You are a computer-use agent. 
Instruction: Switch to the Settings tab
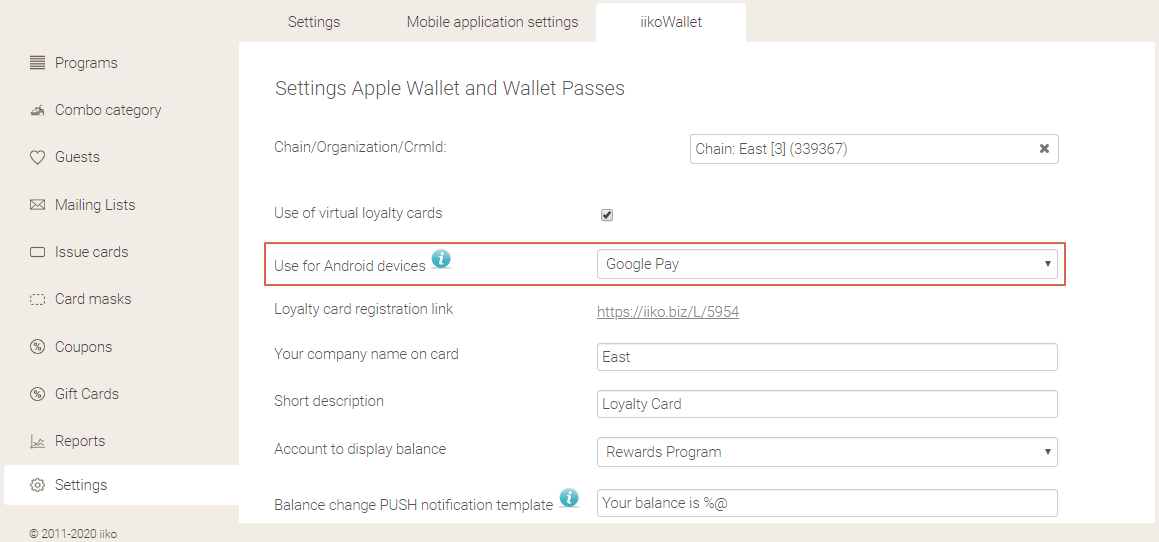pos(314,22)
